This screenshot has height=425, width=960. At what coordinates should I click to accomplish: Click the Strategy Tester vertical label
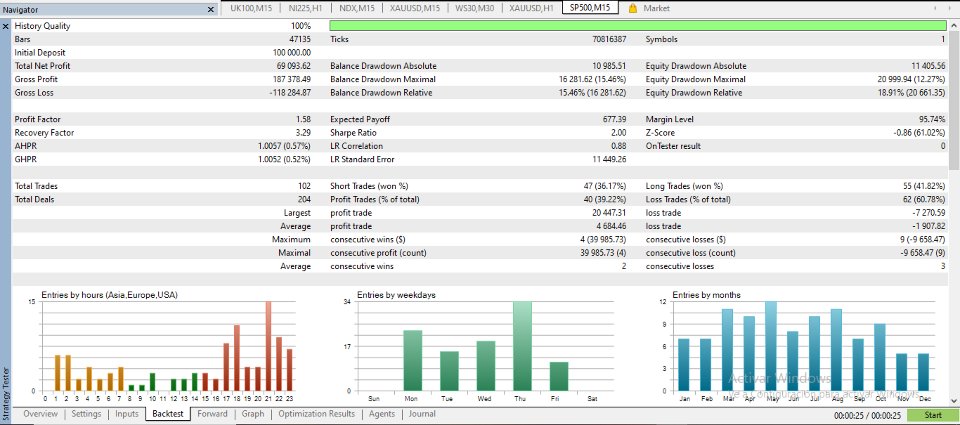point(6,393)
